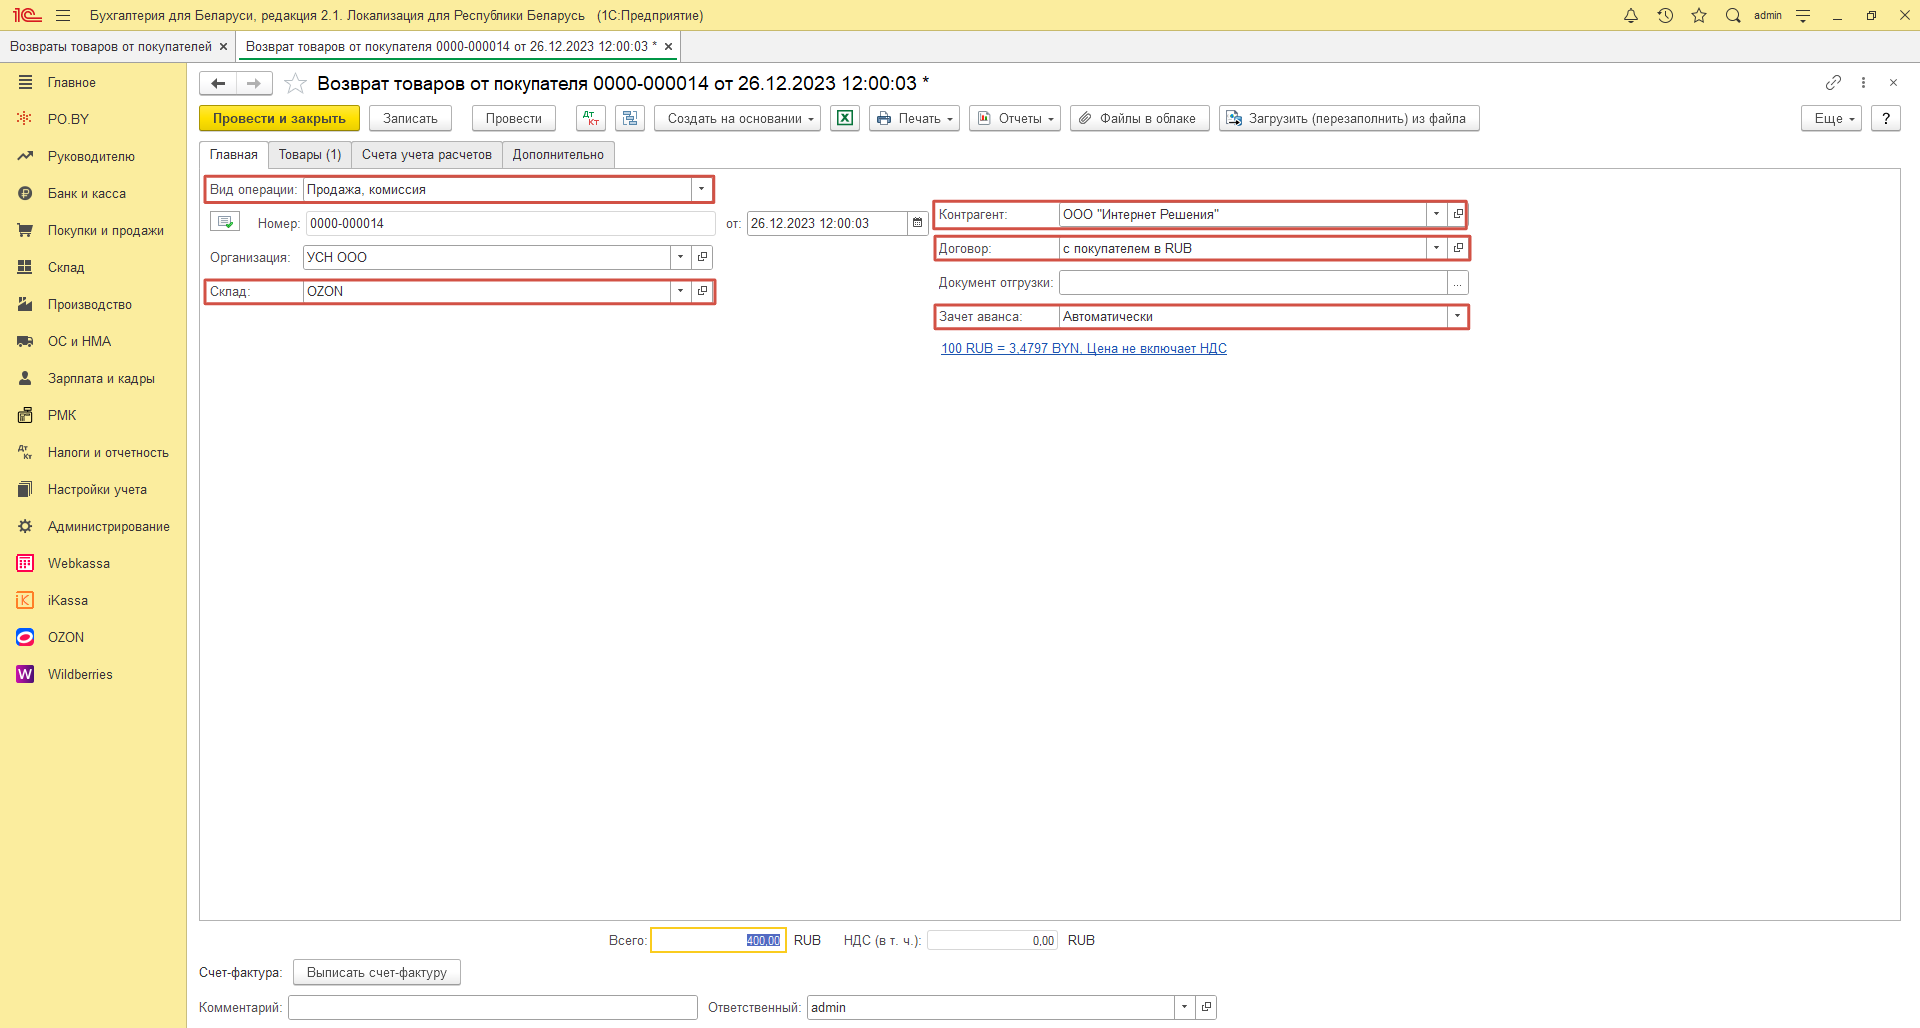Open Администрирование section
Image resolution: width=1920 pixels, height=1028 pixels.
pos(109,526)
